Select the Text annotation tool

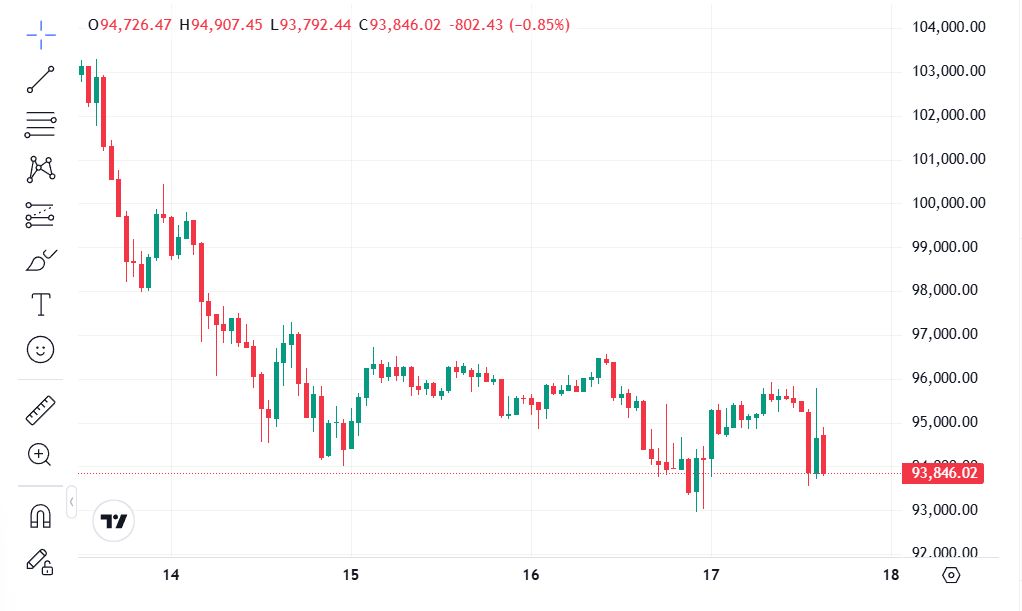pos(40,304)
